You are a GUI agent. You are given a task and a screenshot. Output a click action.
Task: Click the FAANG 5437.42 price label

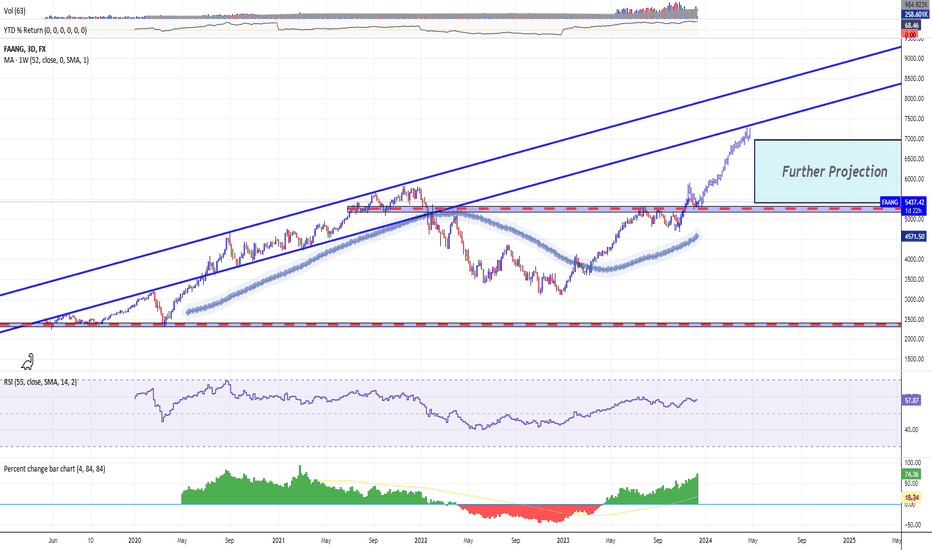click(909, 201)
